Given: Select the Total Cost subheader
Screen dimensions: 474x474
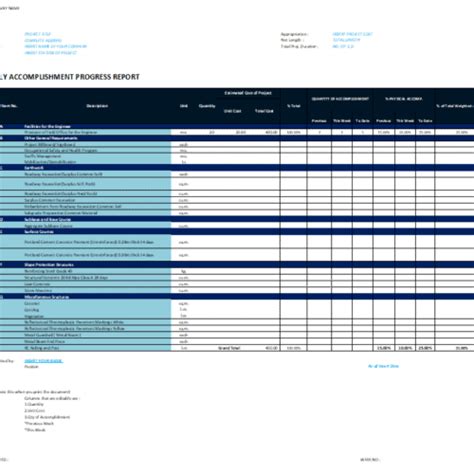Looking at the screenshot, I should [x=264, y=111].
